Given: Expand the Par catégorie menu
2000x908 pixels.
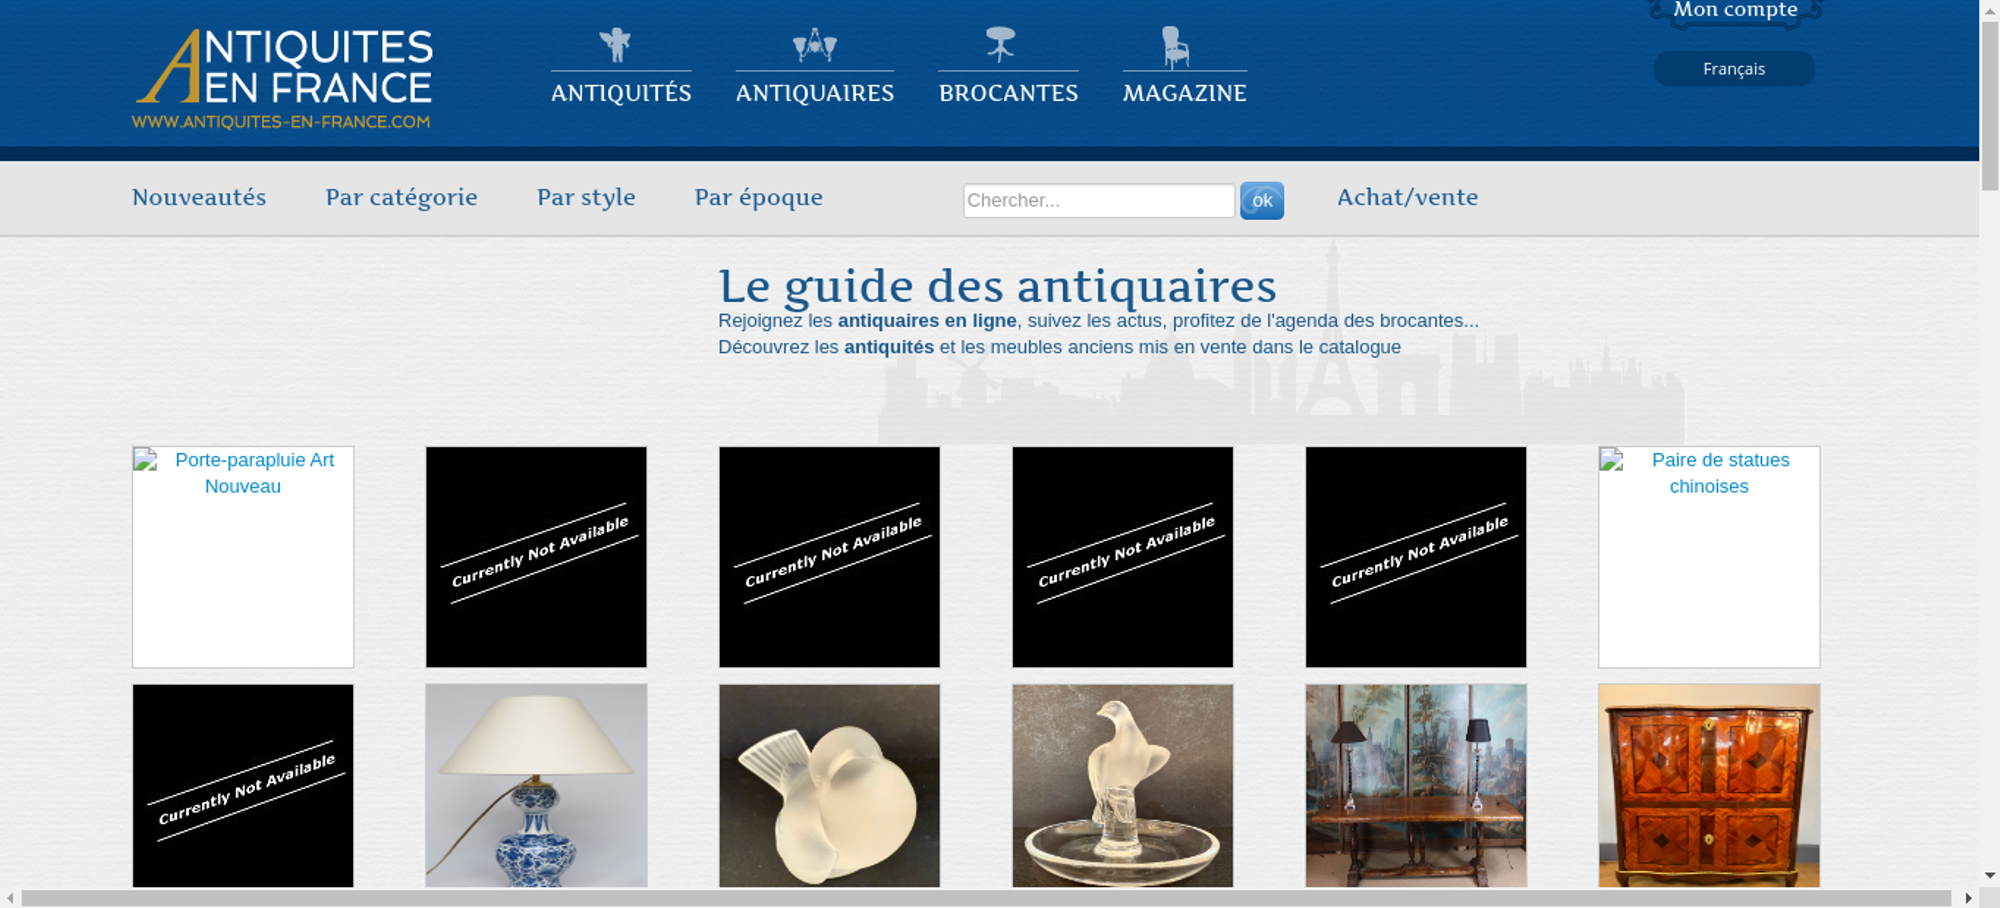Looking at the screenshot, I should coord(401,197).
